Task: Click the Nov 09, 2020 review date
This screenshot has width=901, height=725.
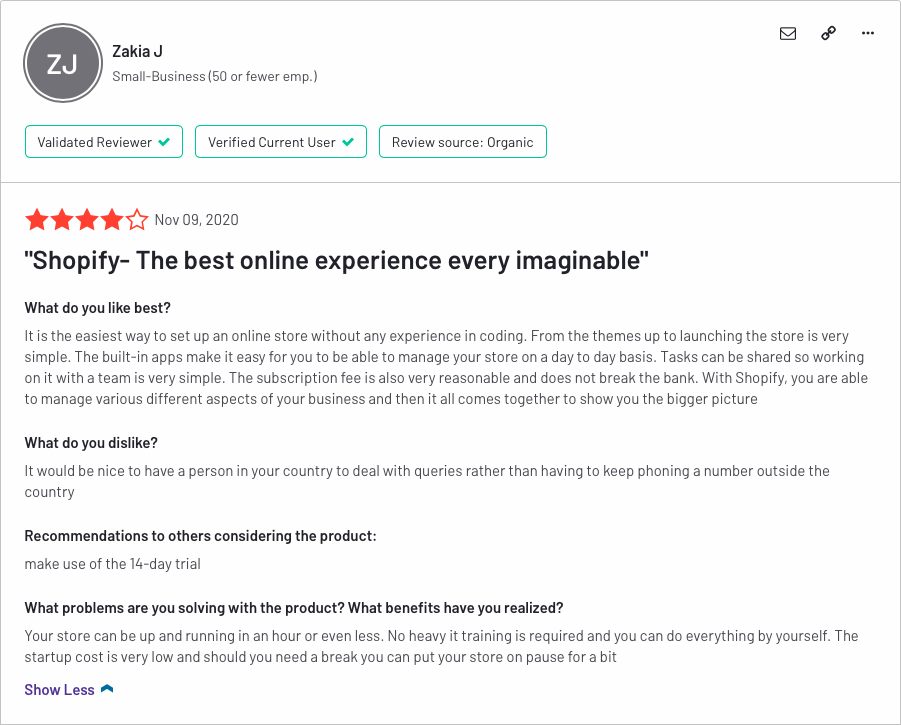Action: 197,220
